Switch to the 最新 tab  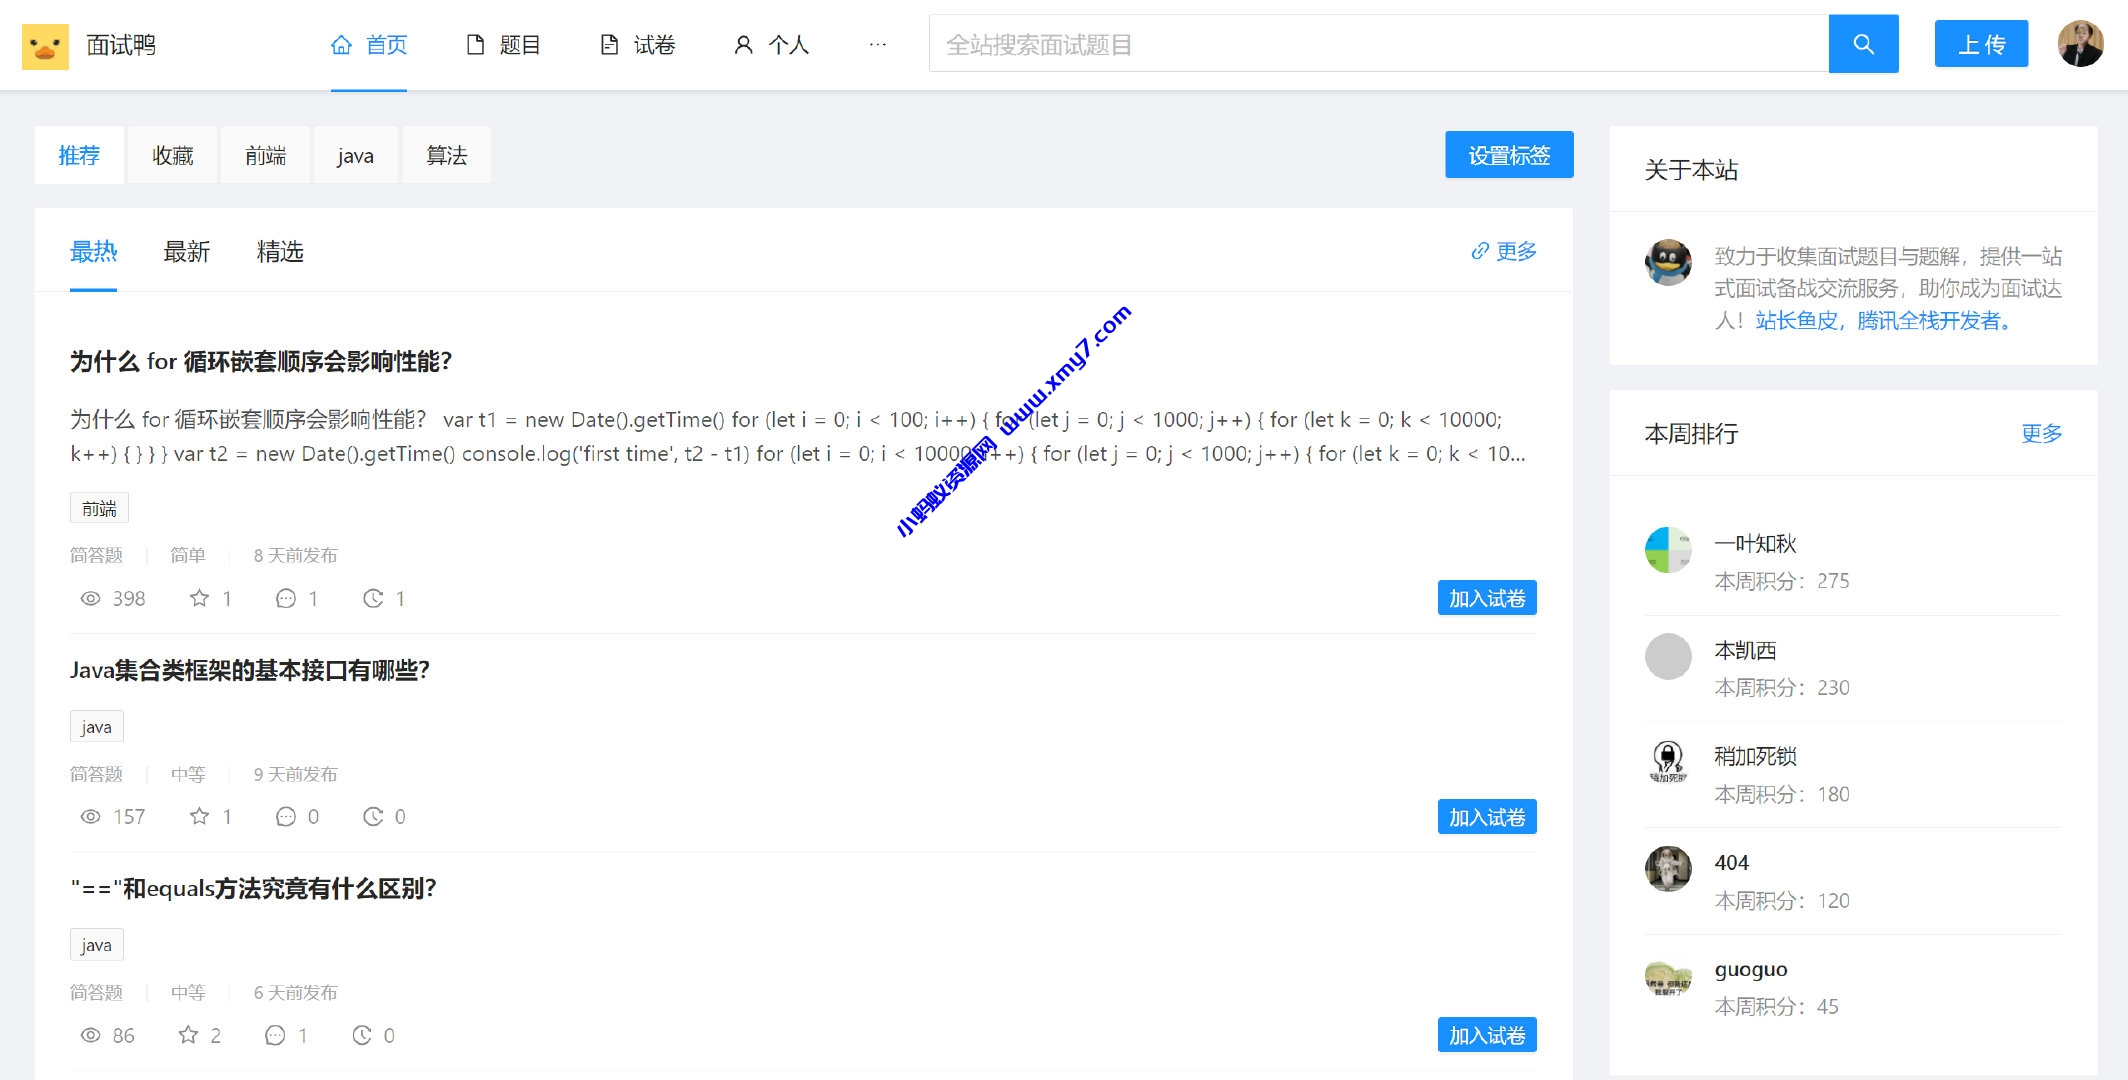187,252
